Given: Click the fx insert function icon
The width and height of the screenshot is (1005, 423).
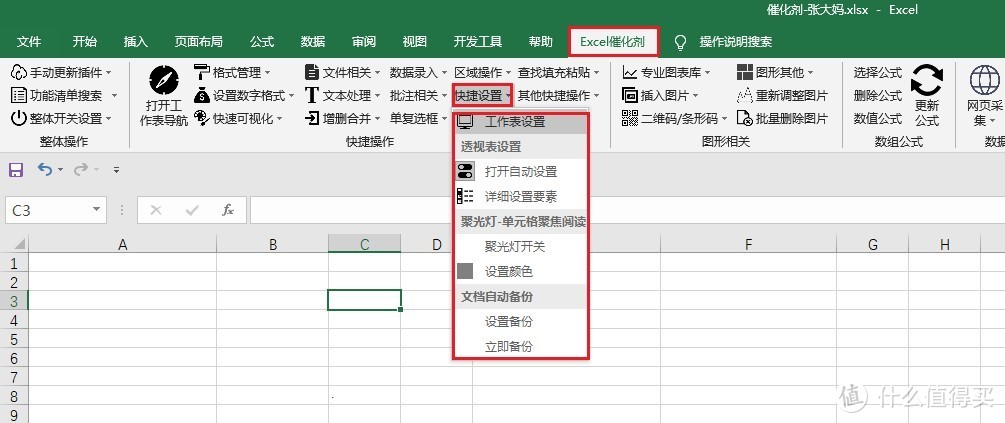Looking at the screenshot, I should (x=228, y=210).
